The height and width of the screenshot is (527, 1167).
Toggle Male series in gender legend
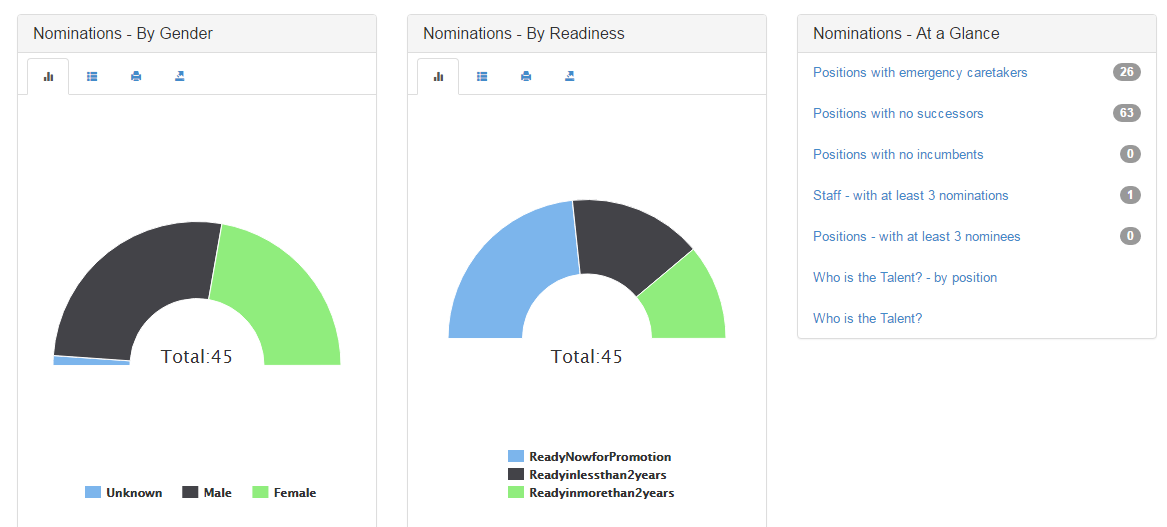(207, 493)
